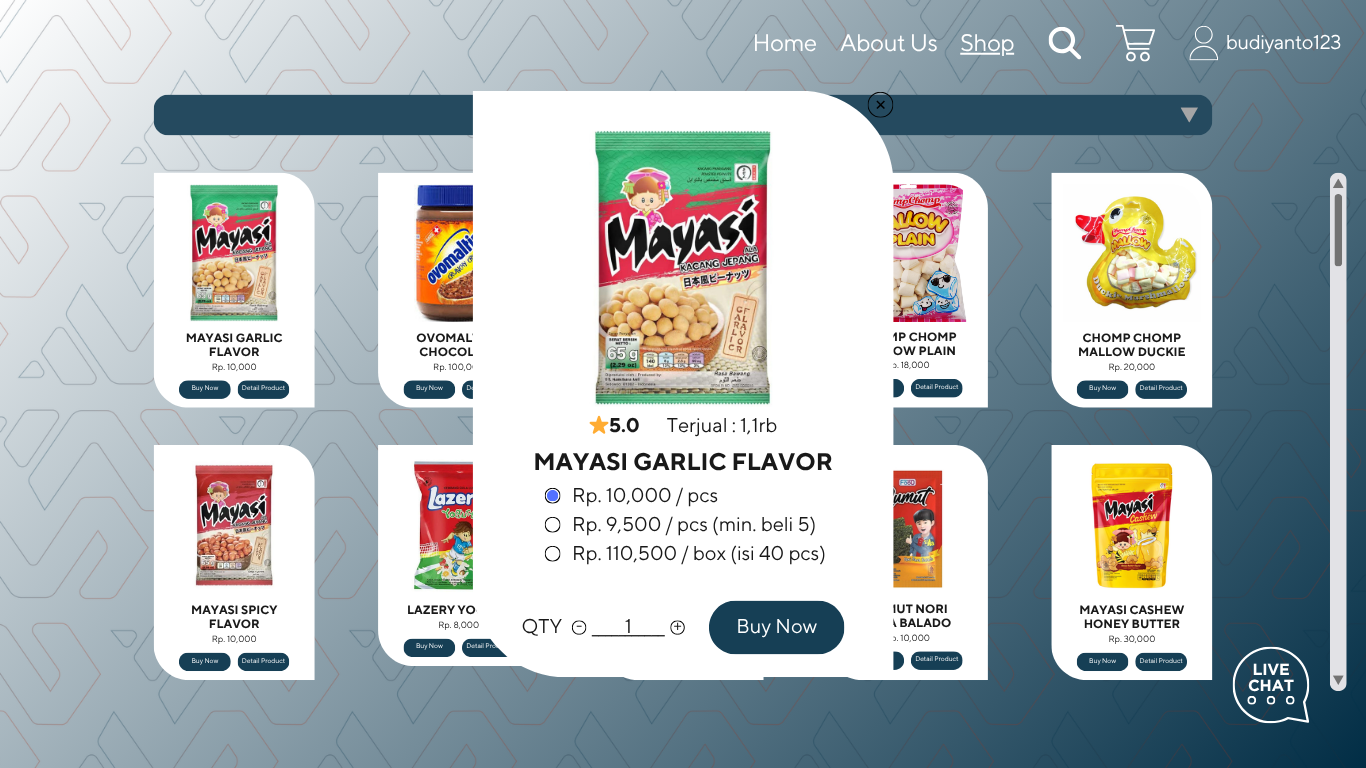Screen dimensions: 1366x768
Task: Click the scrollbar up arrow
Action: pos(1338,182)
